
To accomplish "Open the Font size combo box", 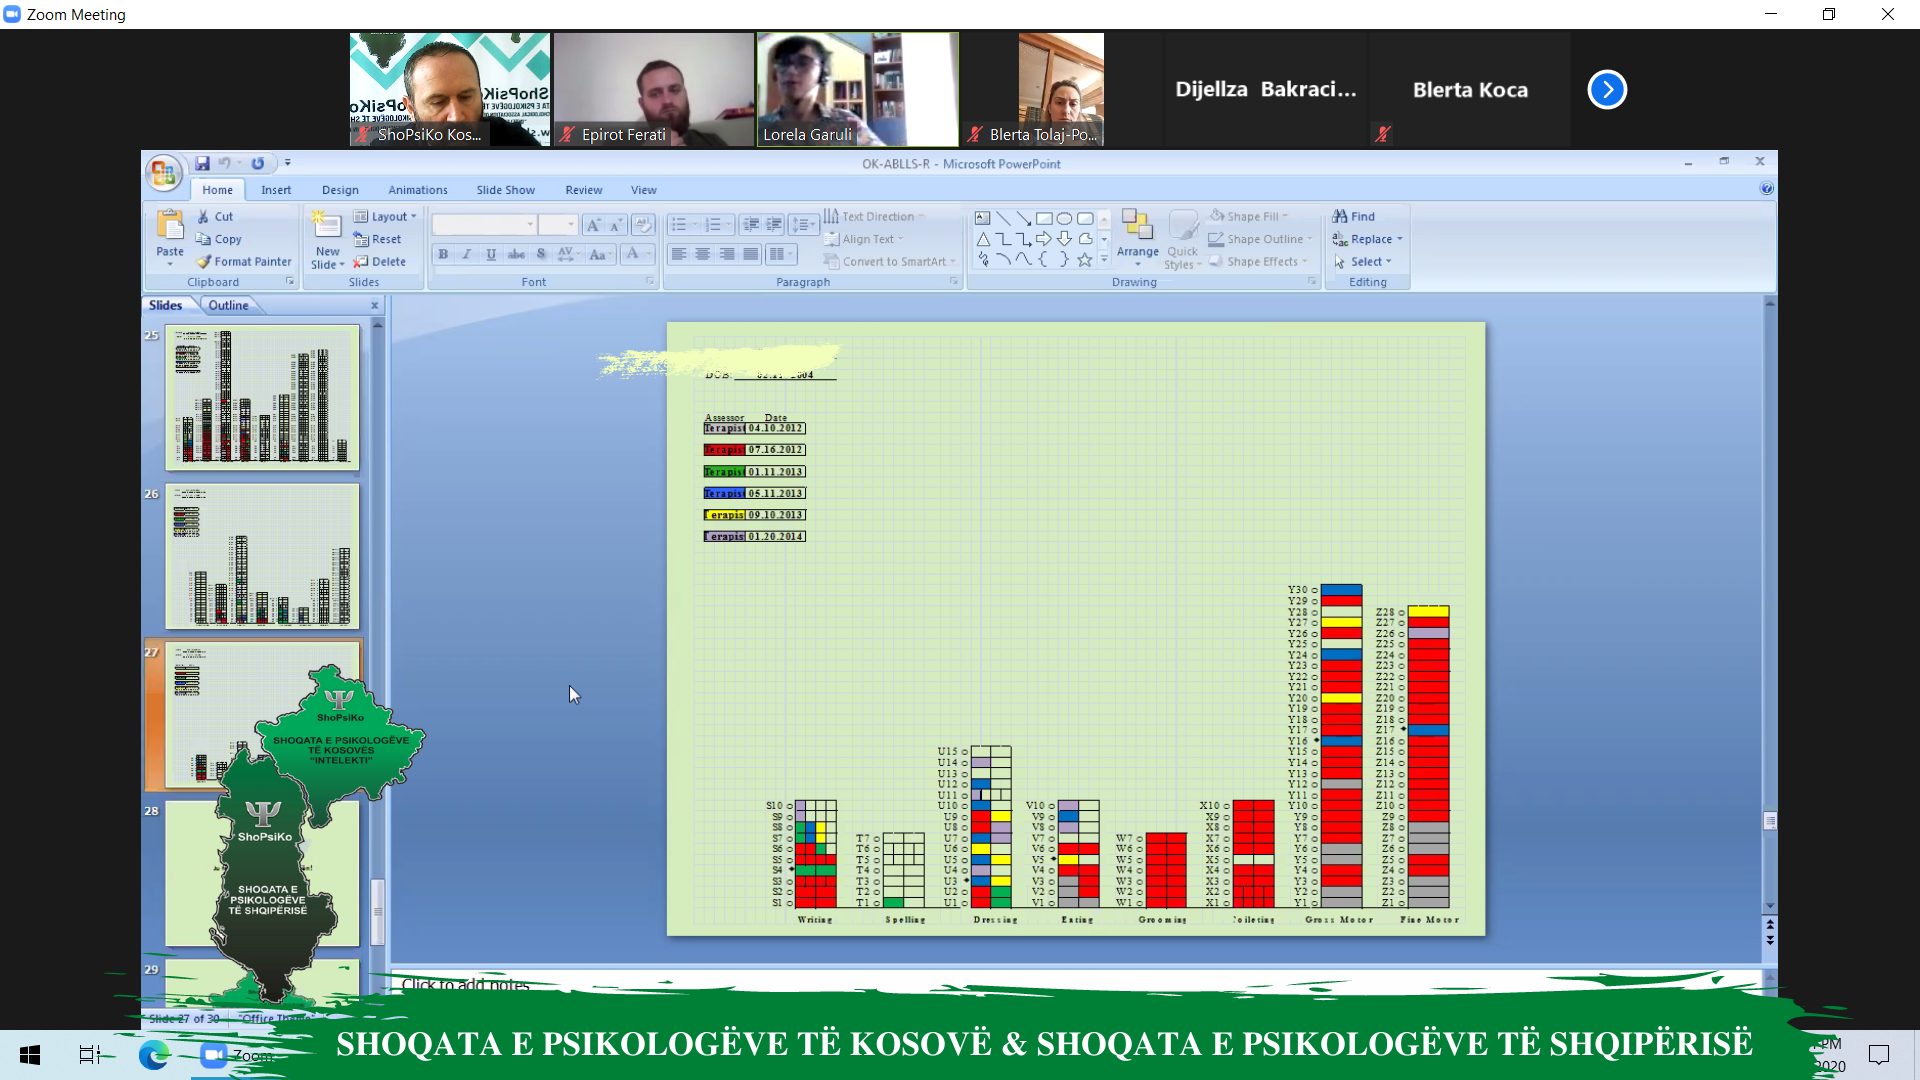I will [x=558, y=225].
